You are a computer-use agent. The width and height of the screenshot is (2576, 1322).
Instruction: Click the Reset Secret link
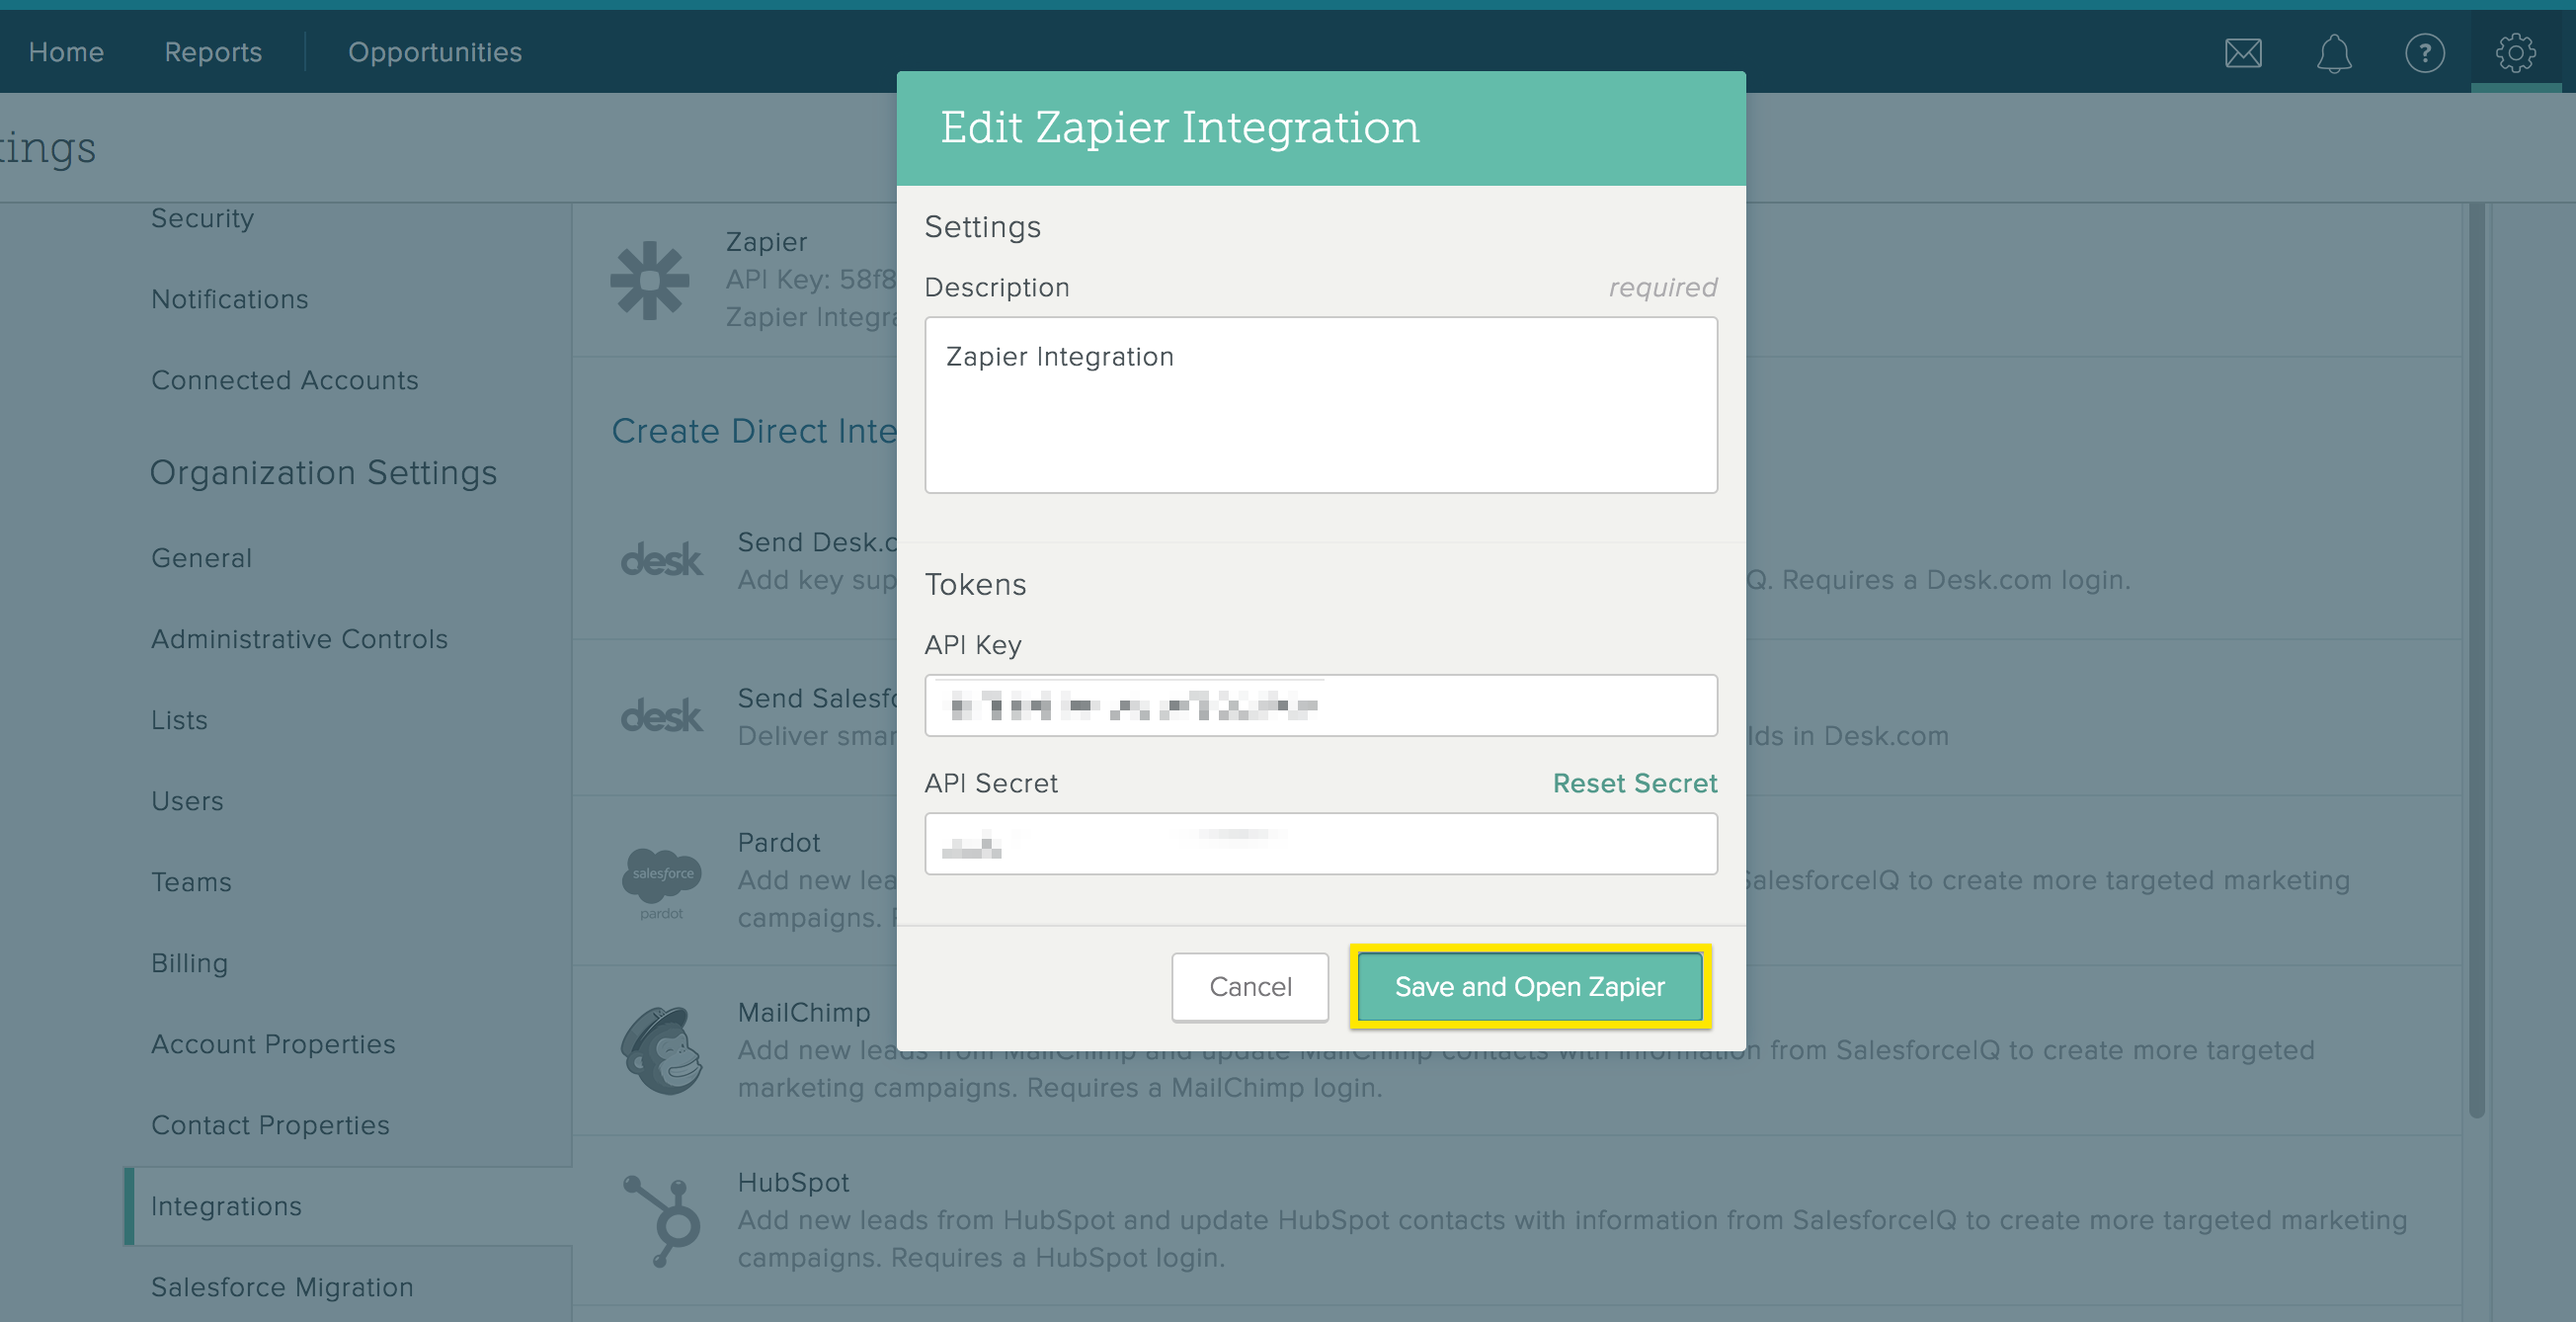click(1635, 783)
